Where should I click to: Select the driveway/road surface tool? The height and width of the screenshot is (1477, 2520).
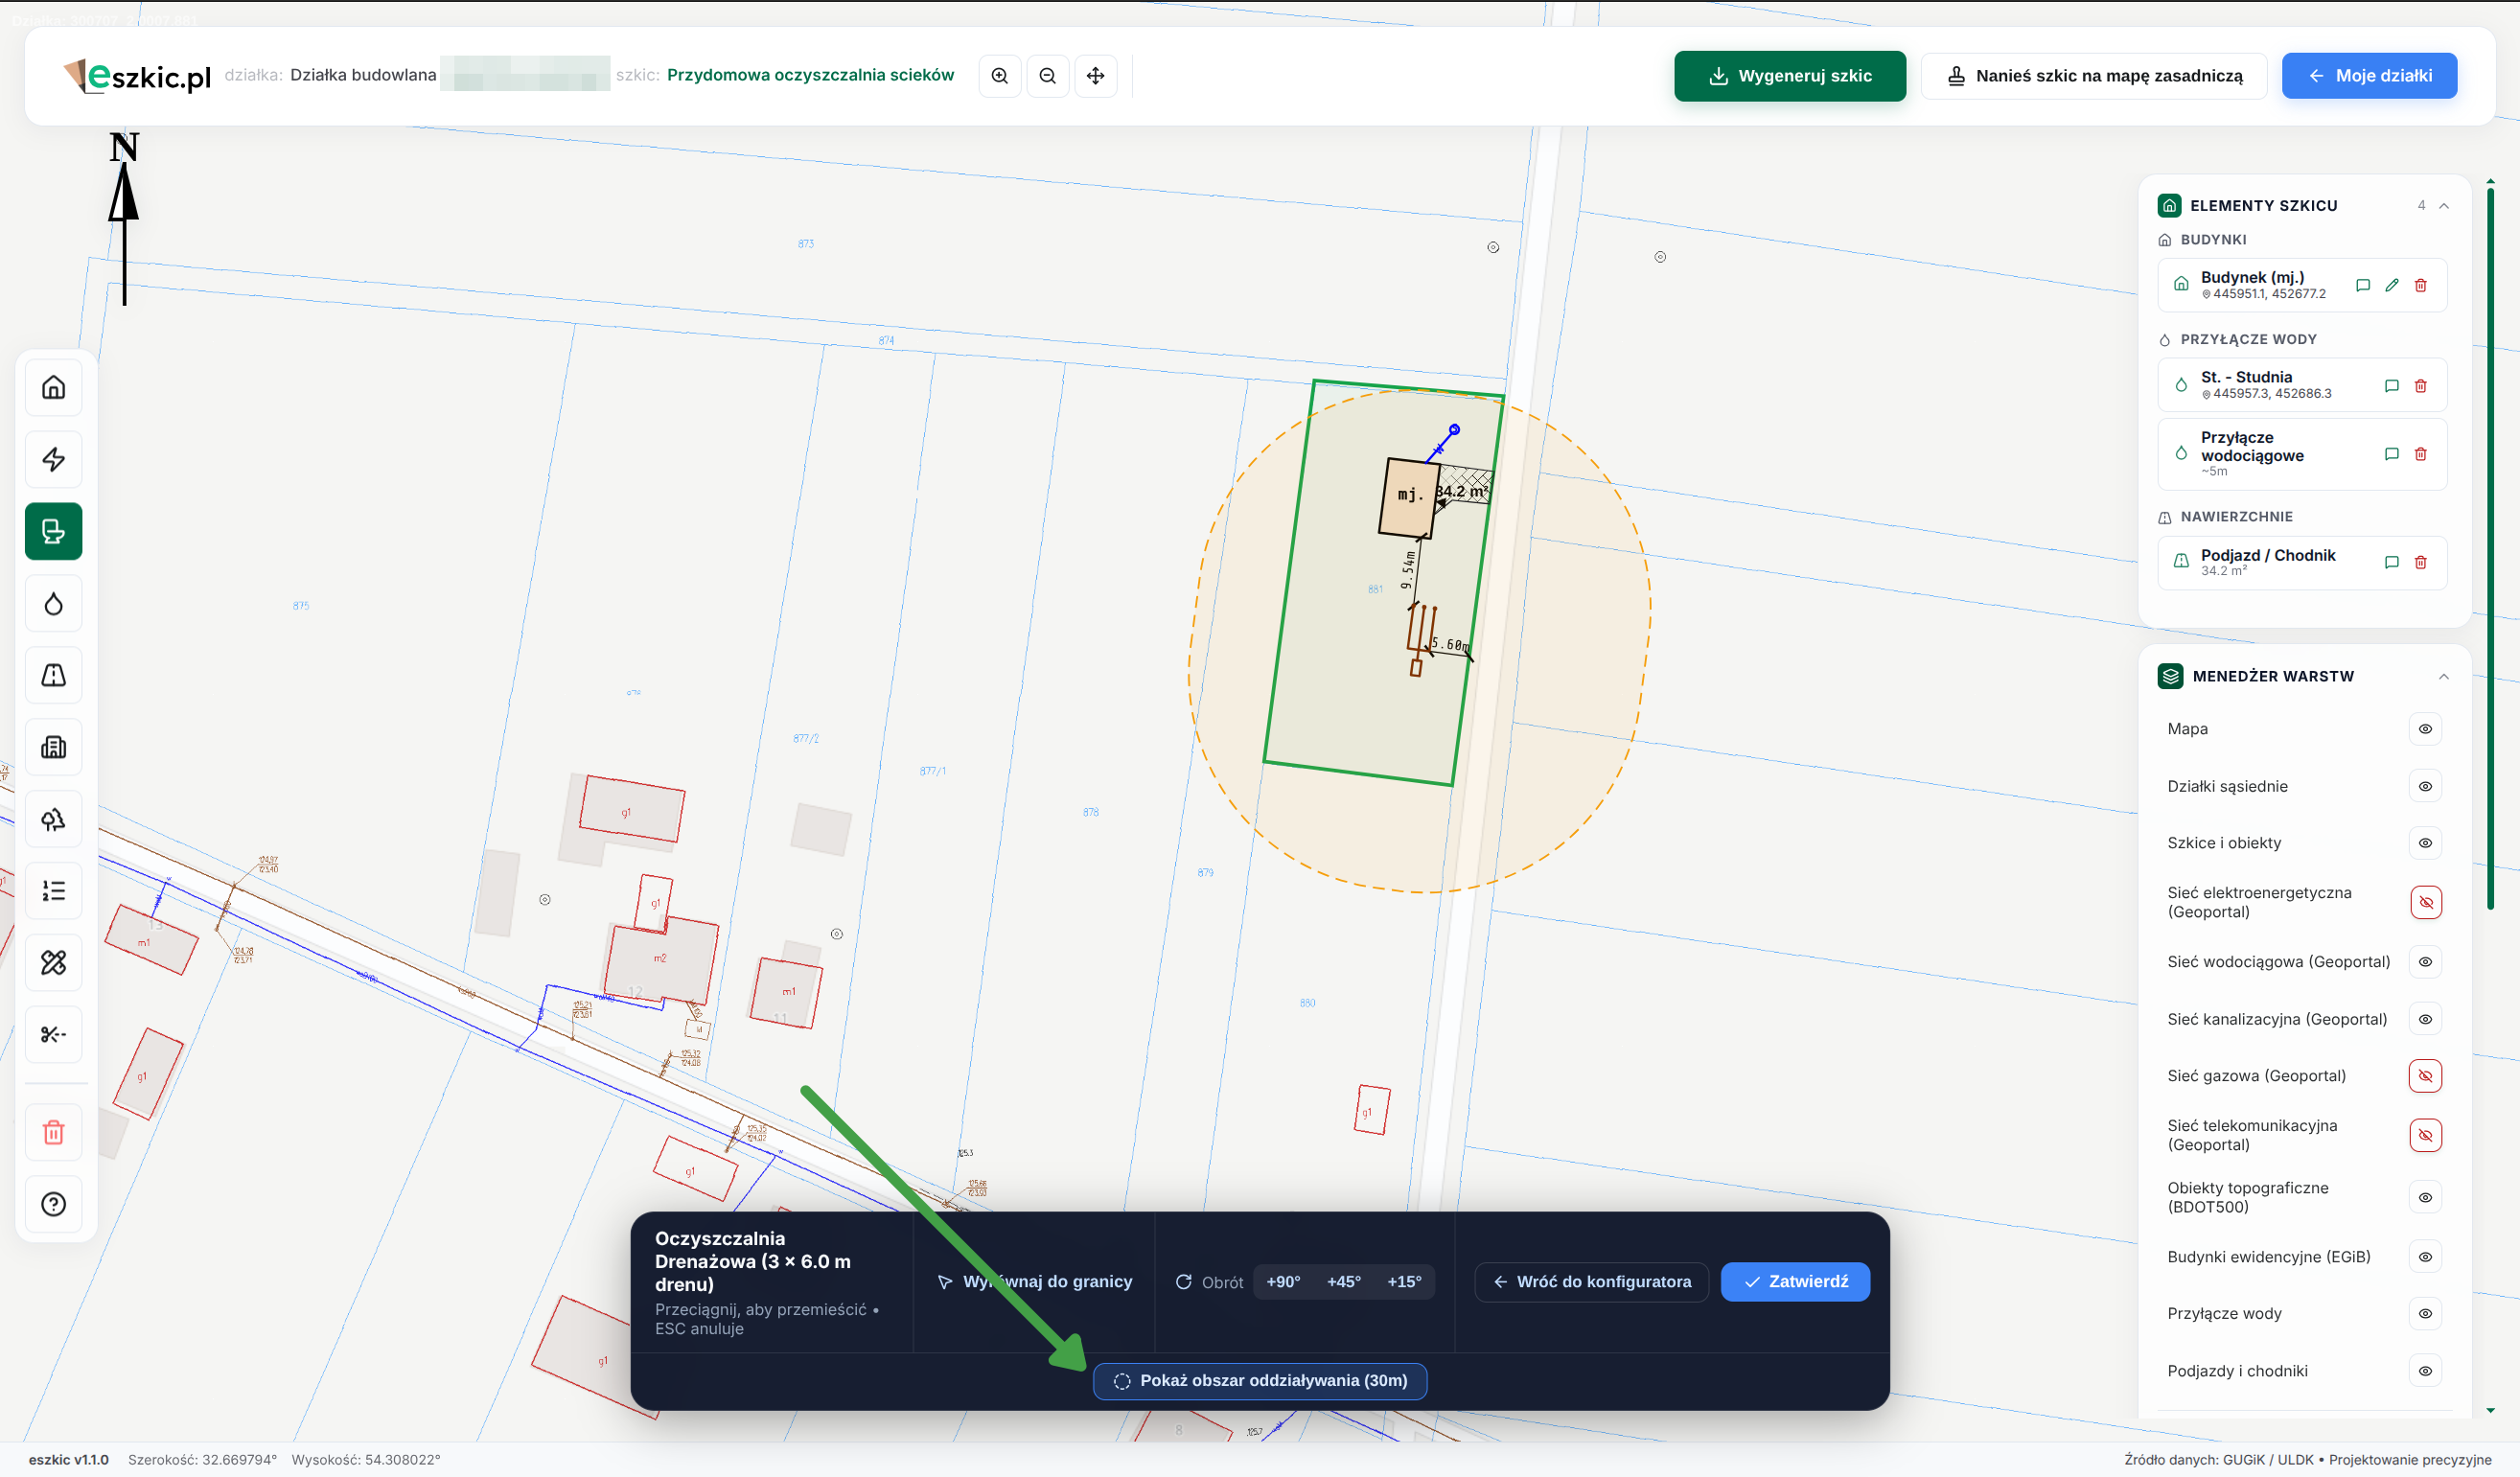coord(54,675)
